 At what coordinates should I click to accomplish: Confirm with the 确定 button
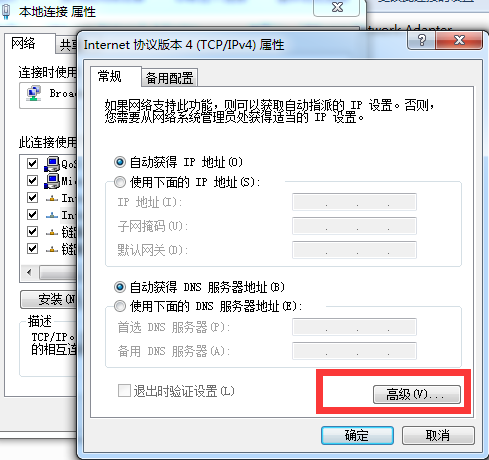[x=357, y=435]
